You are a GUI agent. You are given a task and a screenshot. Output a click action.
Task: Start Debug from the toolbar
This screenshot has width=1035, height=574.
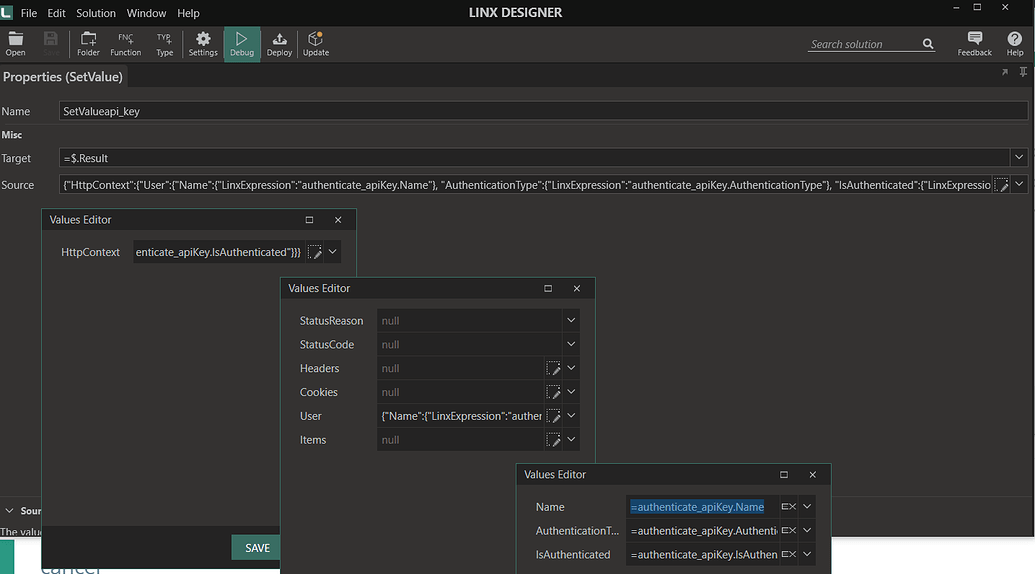coord(242,44)
